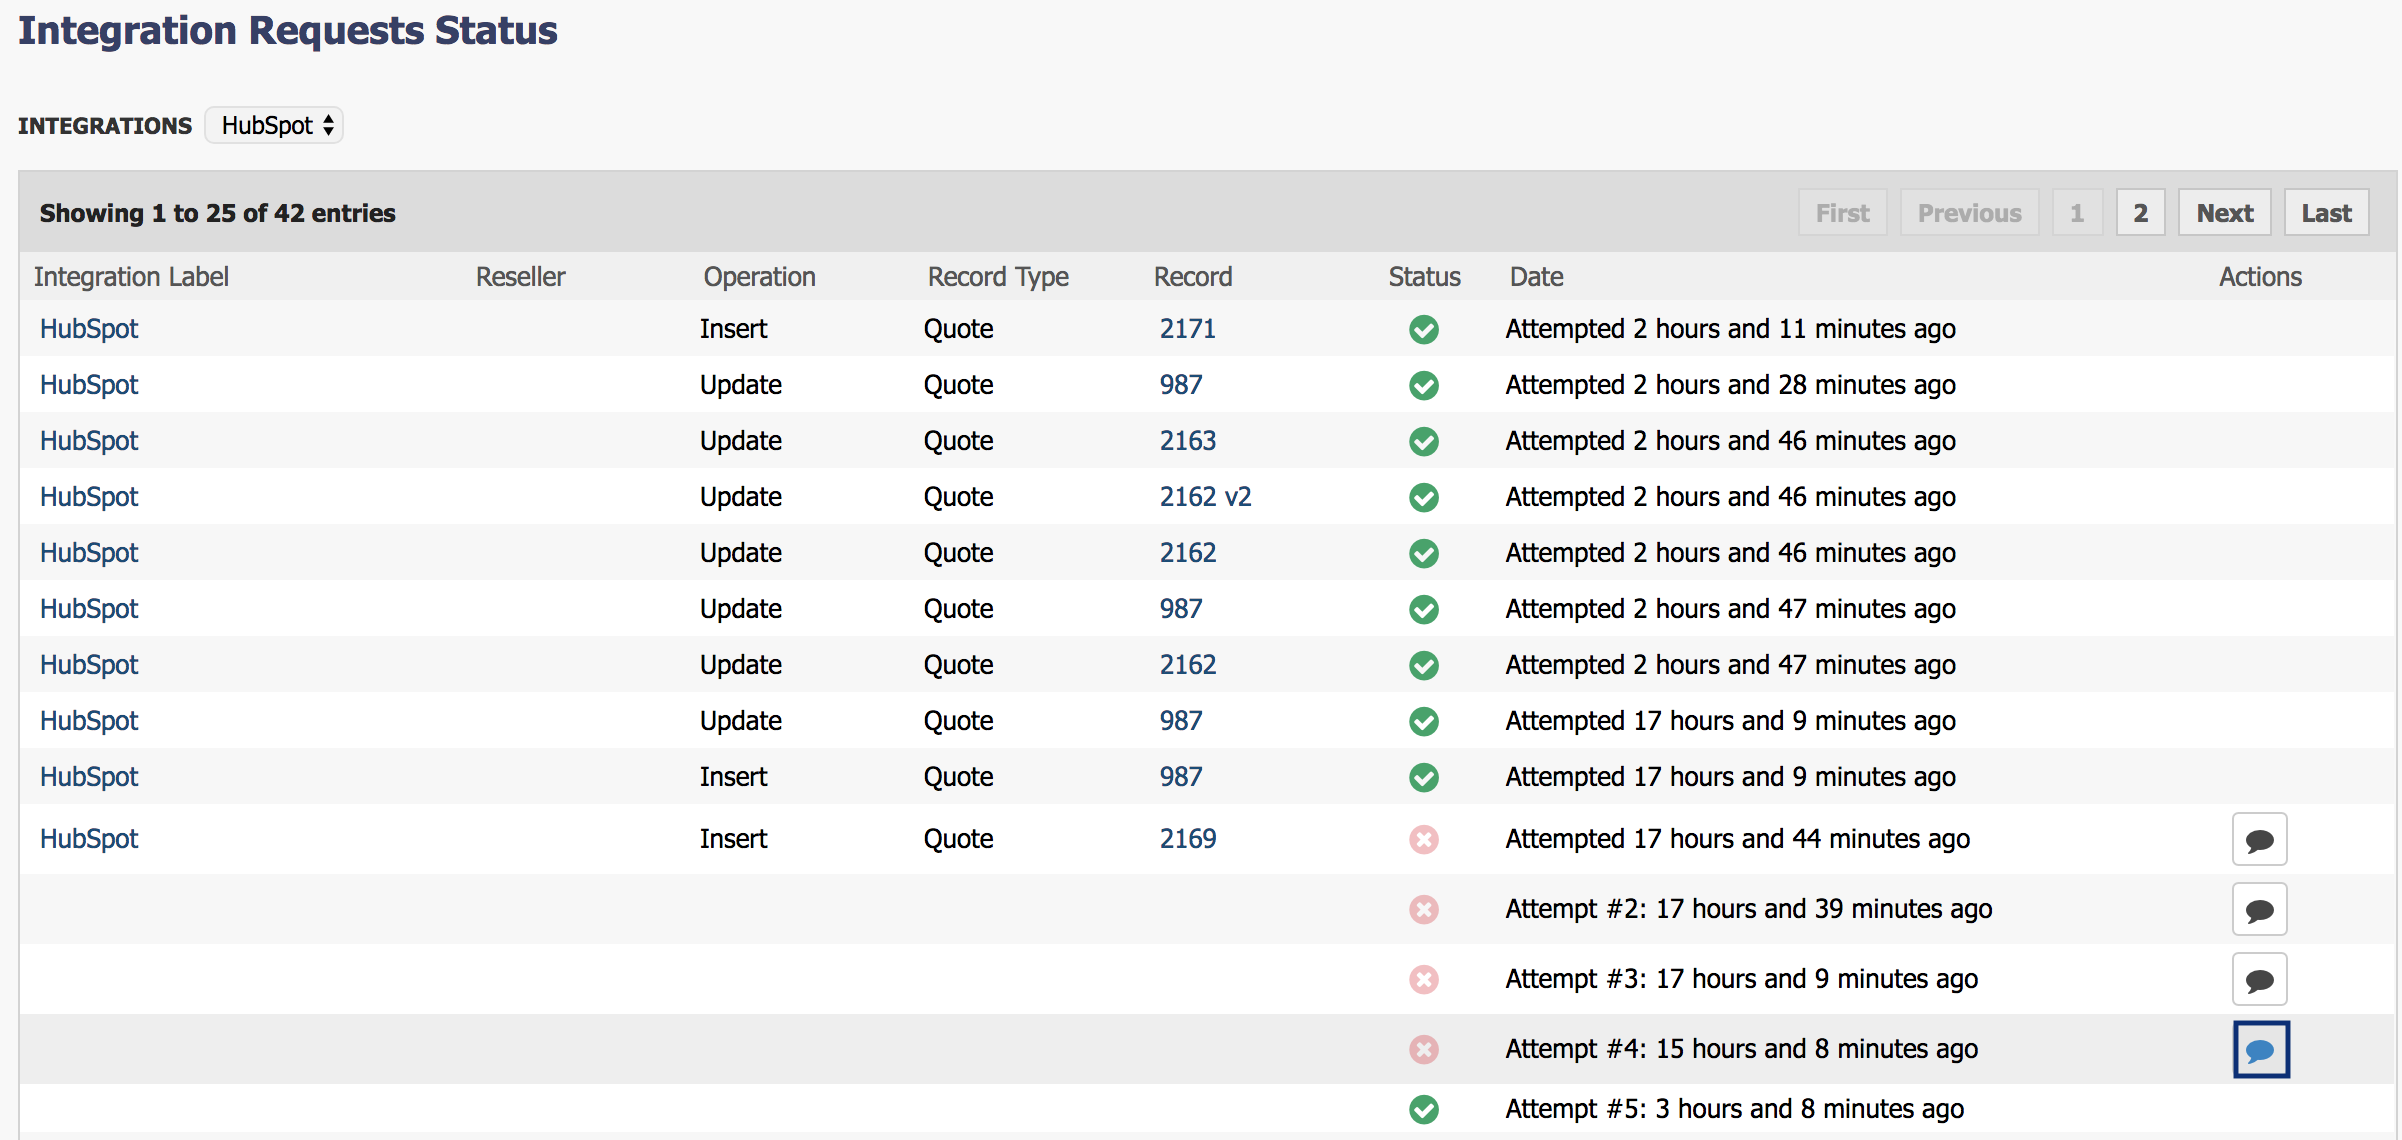Click Integration Requests Status page title

[x=288, y=30]
